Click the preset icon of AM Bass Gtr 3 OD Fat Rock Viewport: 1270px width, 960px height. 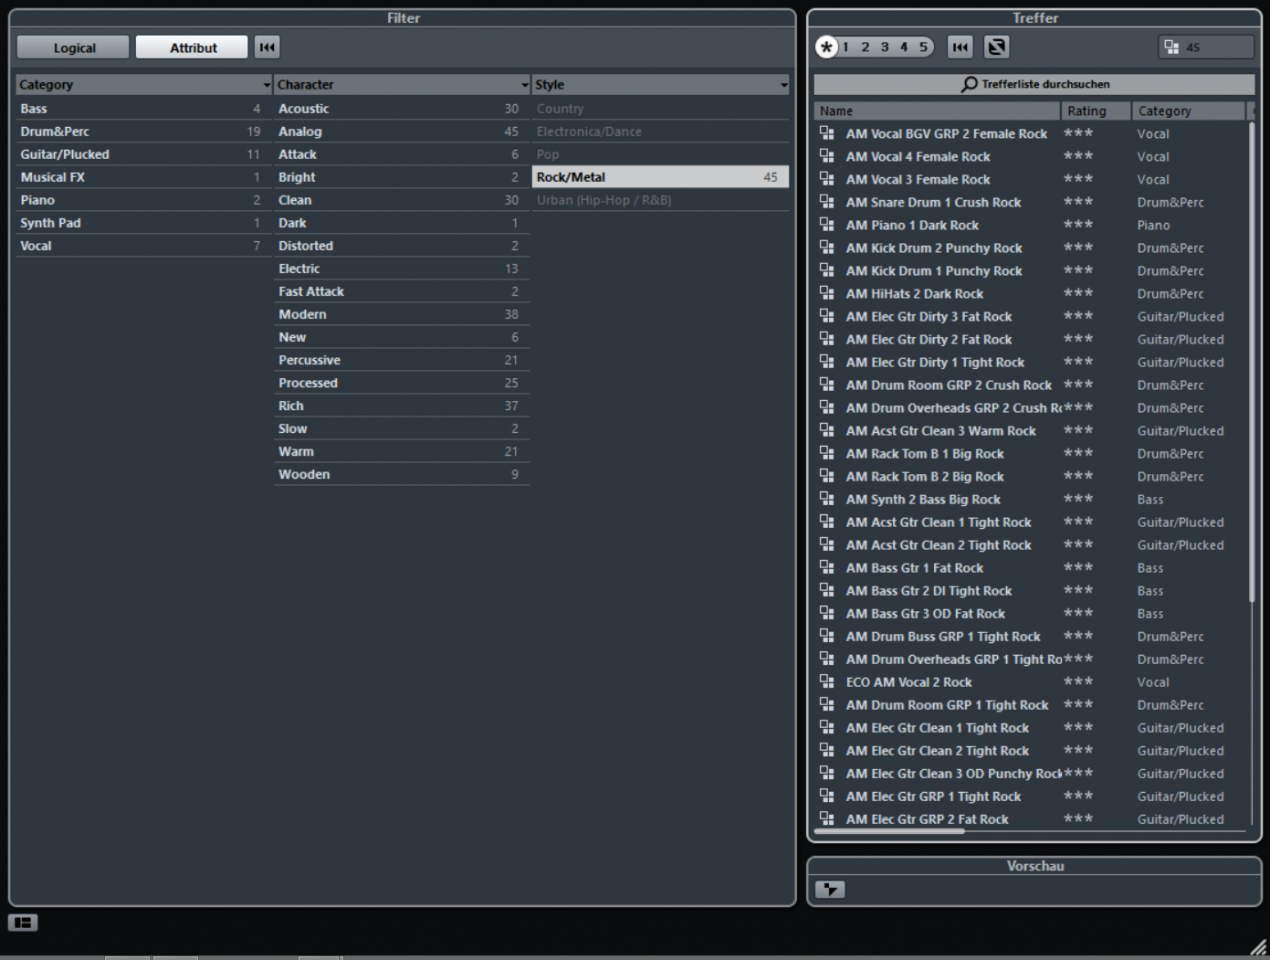click(827, 613)
